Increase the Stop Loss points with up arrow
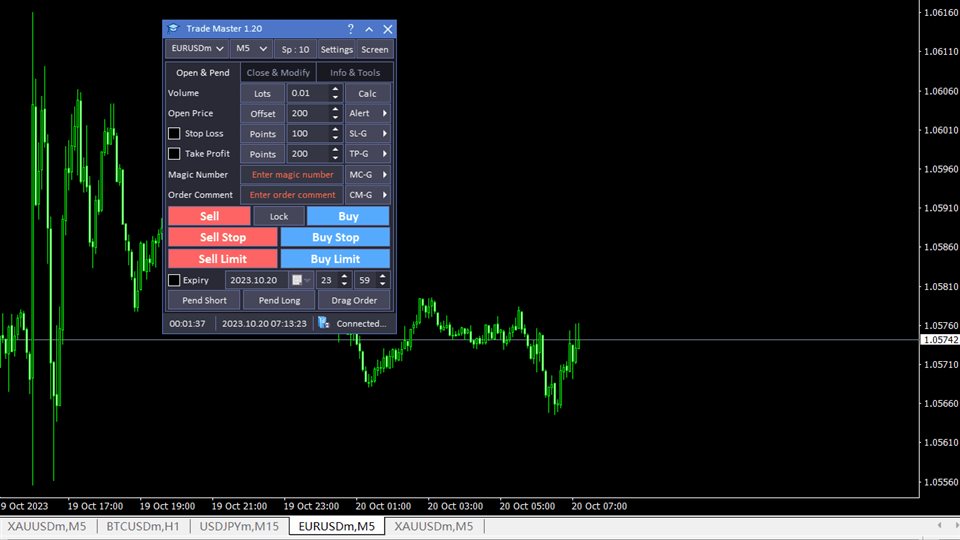The width and height of the screenshot is (960, 540). [335, 130]
